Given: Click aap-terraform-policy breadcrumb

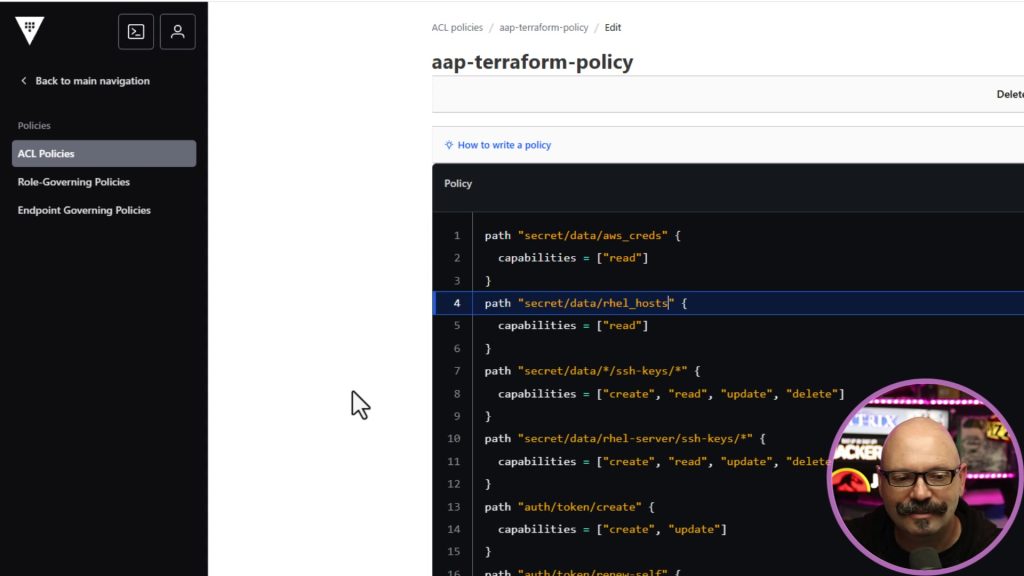Looking at the screenshot, I should point(543,27).
